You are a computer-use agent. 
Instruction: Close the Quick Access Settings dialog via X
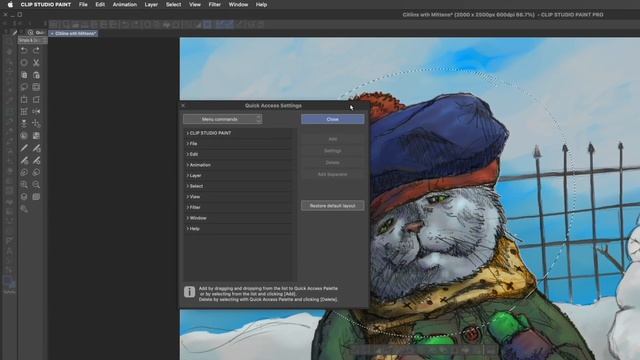(183, 106)
